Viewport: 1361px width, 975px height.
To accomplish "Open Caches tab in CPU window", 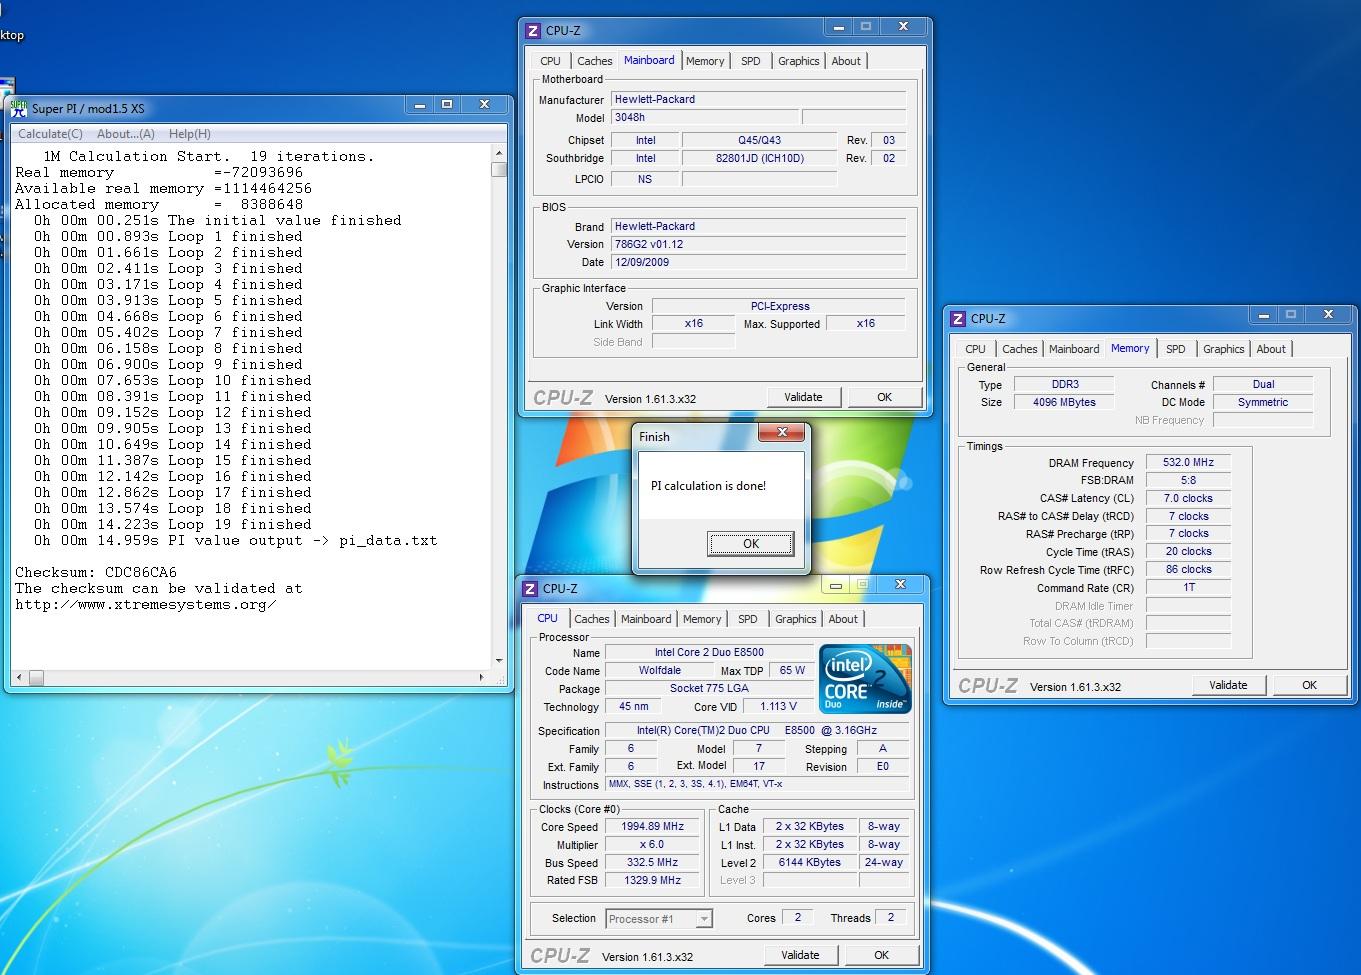I will point(592,619).
